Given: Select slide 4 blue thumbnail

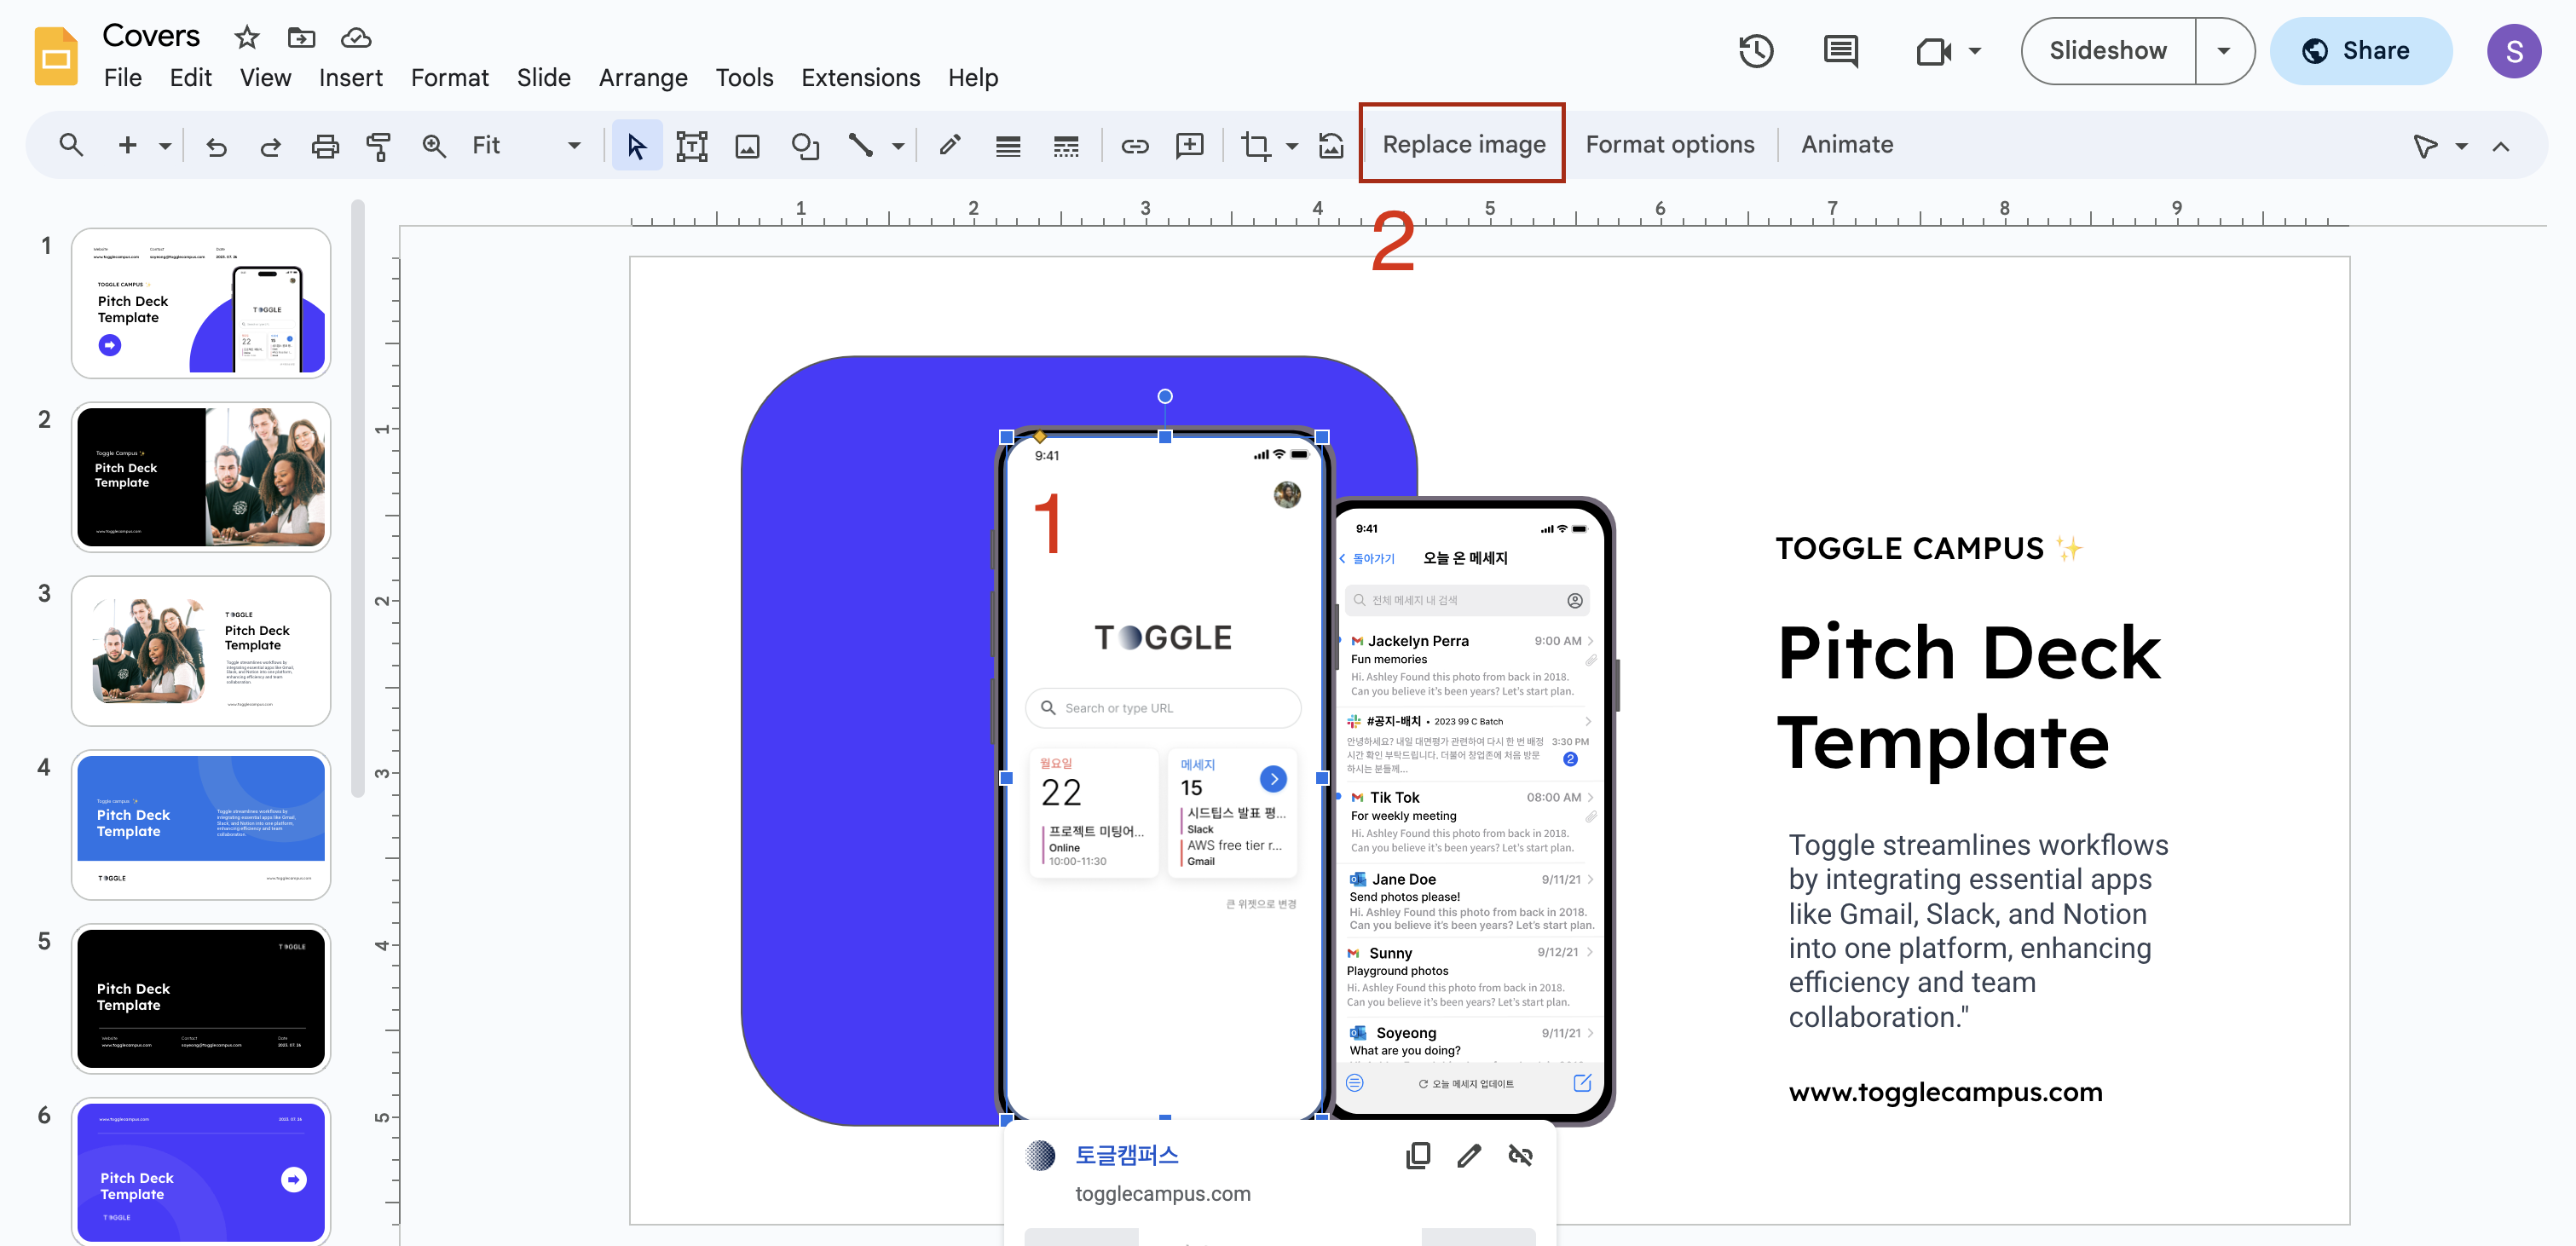Looking at the screenshot, I should coord(201,825).
